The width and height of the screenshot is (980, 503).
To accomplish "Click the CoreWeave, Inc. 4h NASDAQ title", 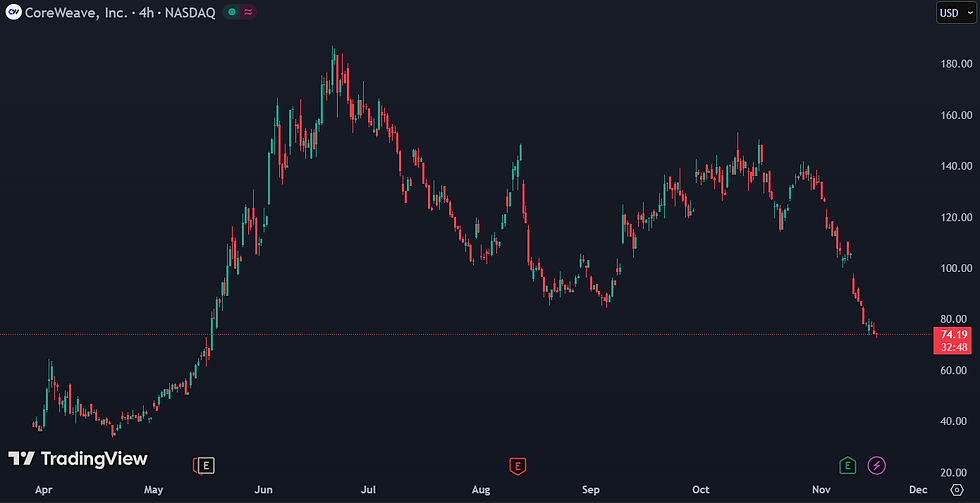I will 120,12.
